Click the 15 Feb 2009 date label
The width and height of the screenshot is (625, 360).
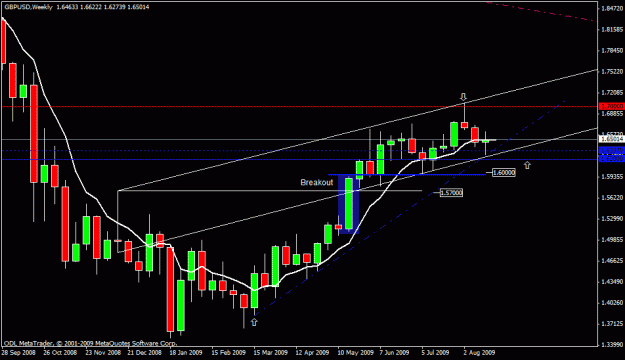click(x=228, y=353)
